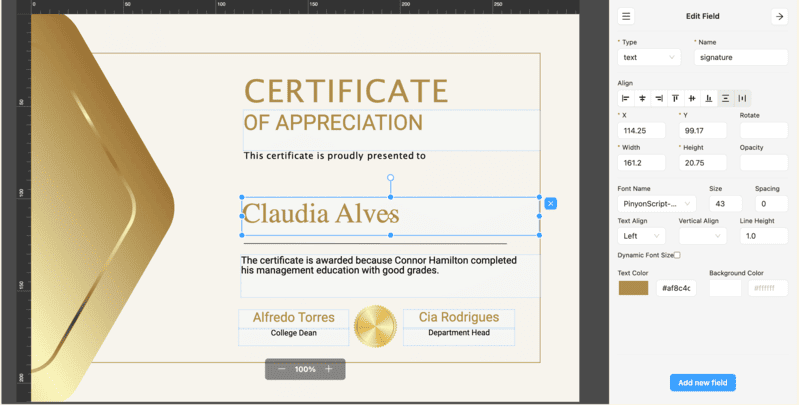Align field to left edge

click(626, 99)
